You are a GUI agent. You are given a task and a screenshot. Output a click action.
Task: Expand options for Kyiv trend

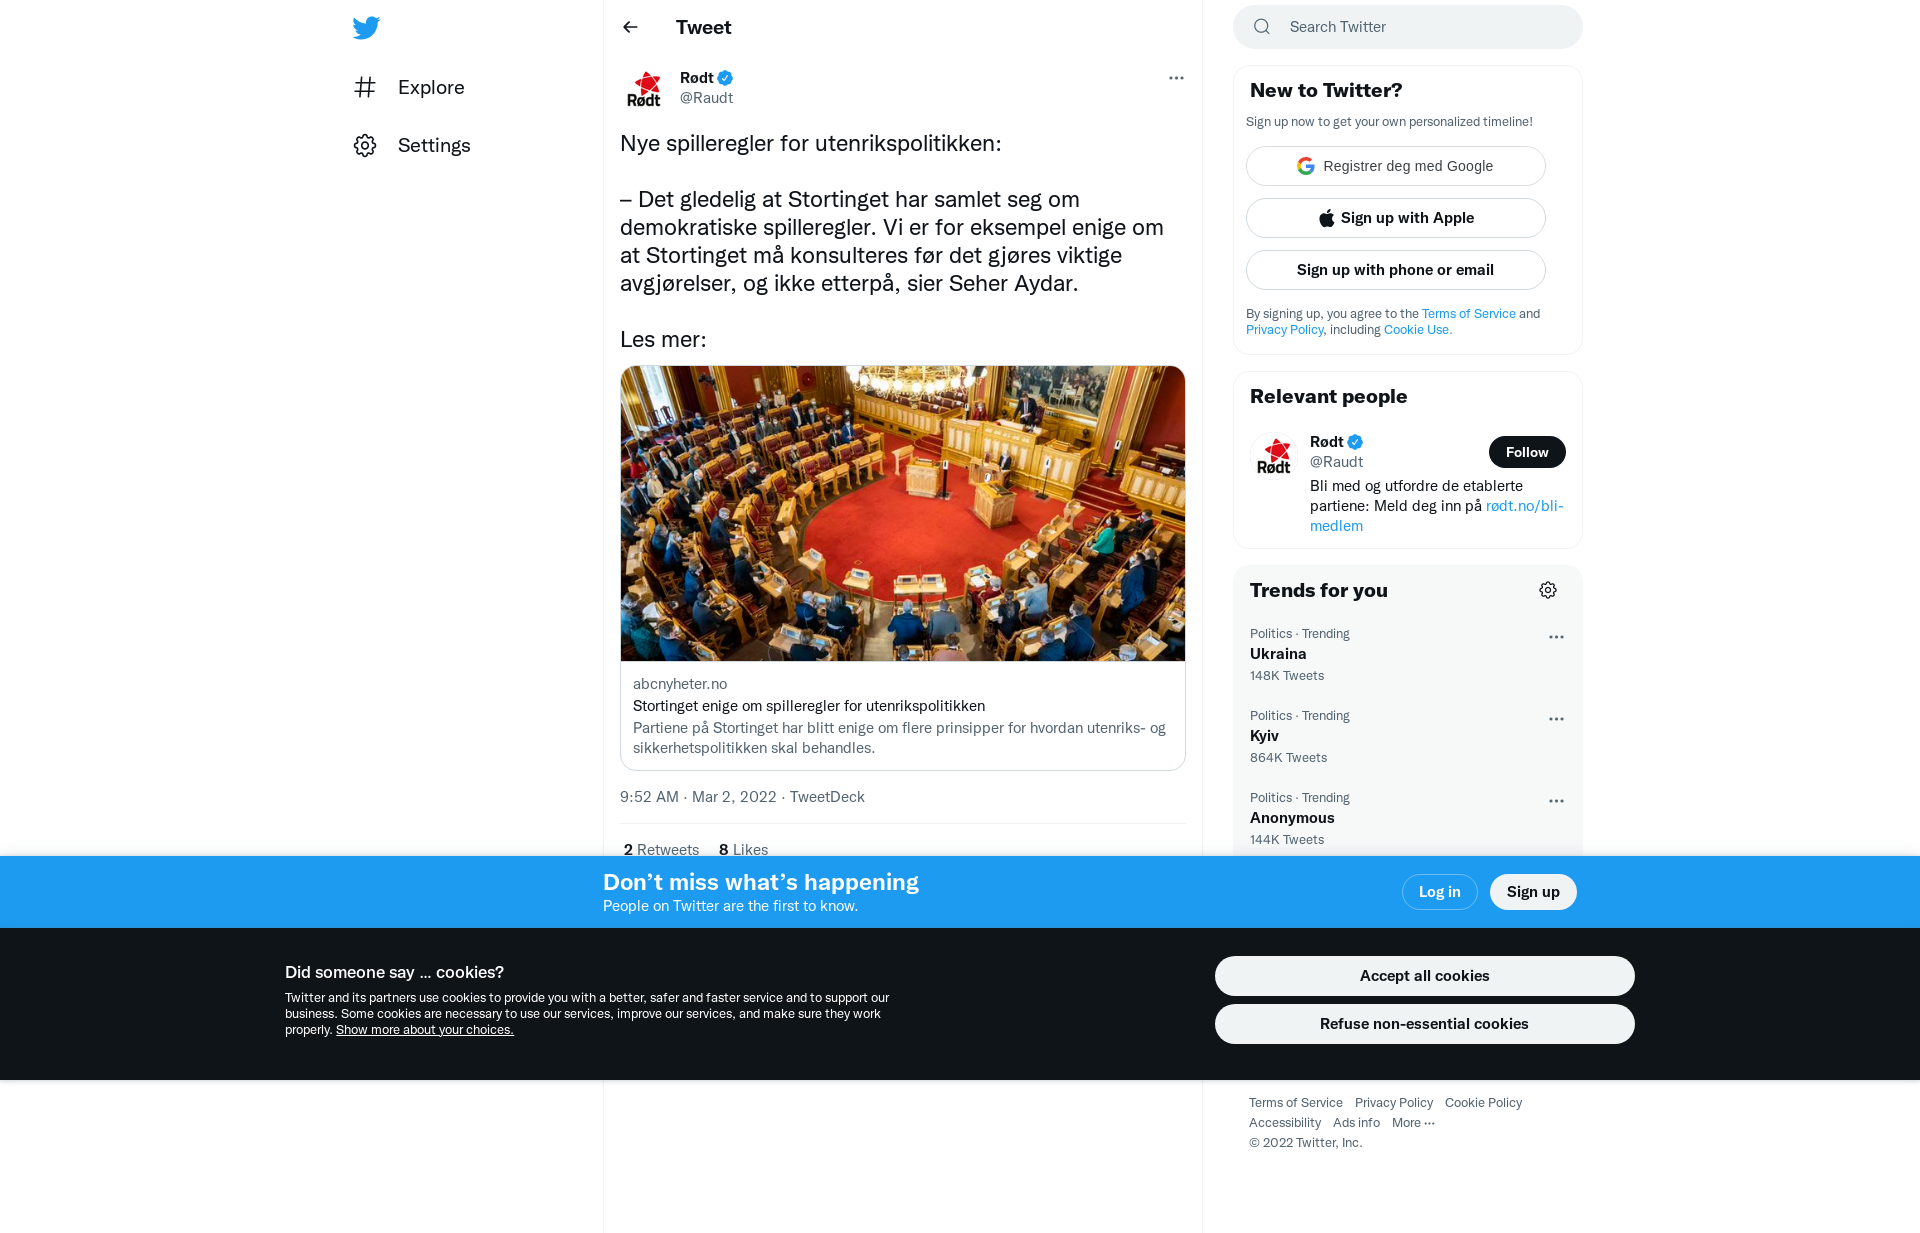tap(1556, 719)
